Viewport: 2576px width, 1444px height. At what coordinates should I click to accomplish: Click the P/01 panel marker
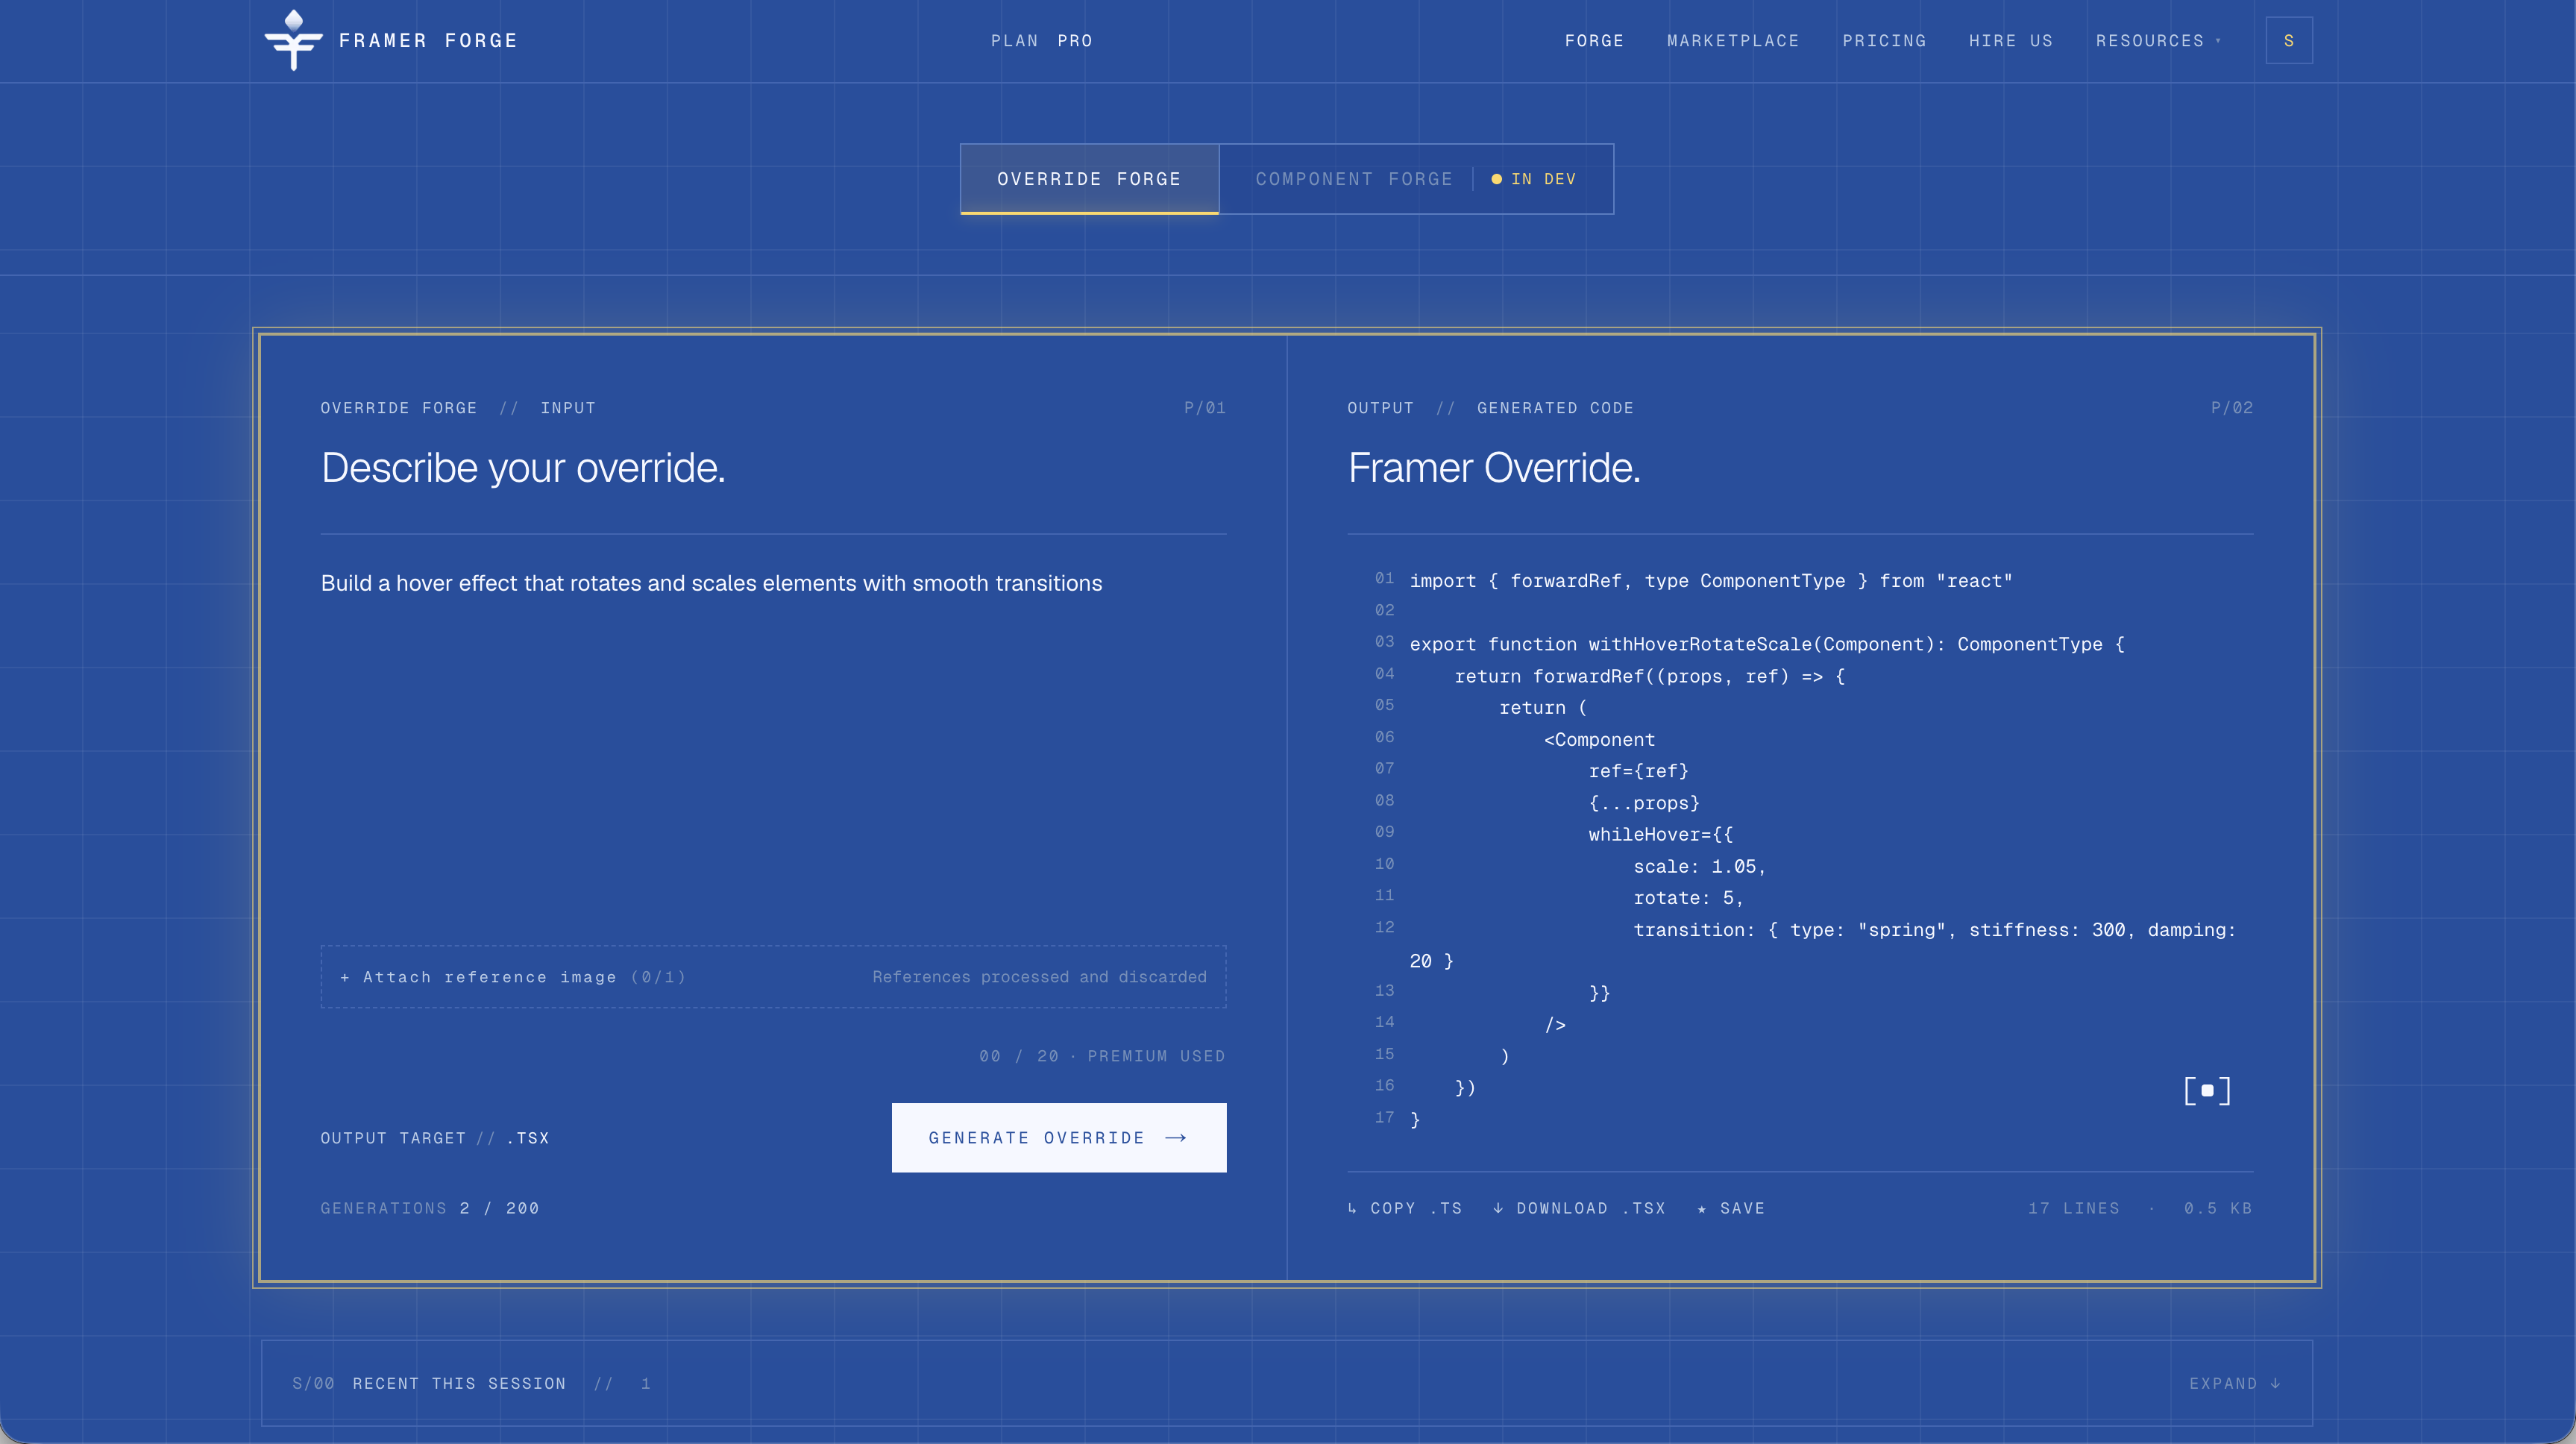1205,408
